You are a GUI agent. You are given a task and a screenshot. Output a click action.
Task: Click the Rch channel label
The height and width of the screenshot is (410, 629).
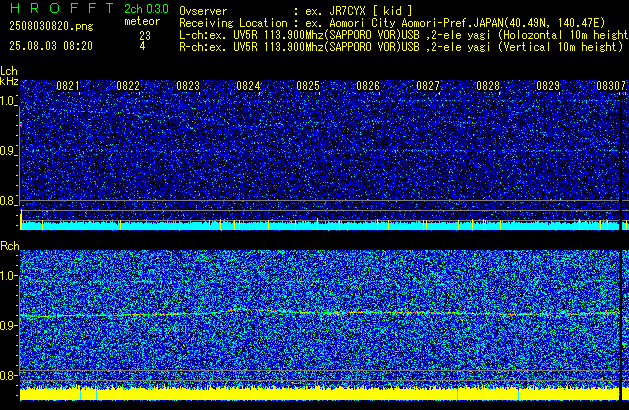[10, 246]
